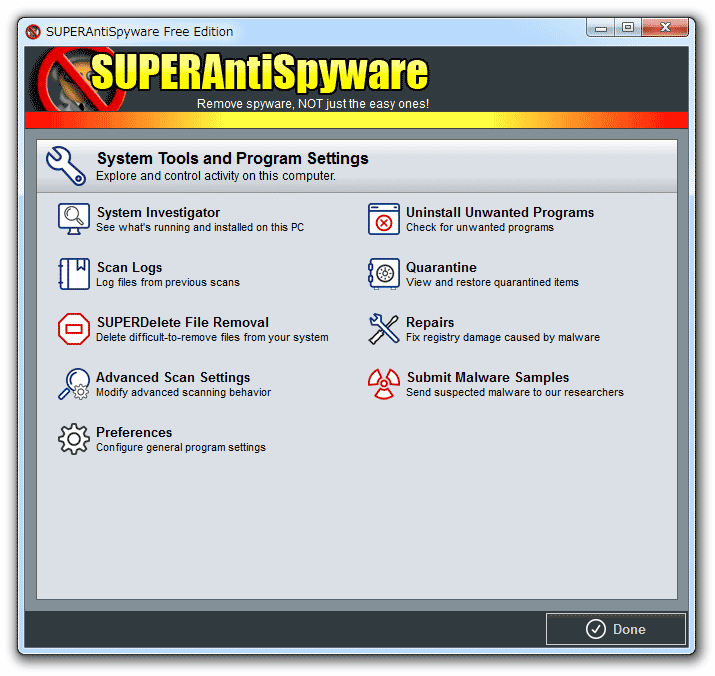Close the SUPERAntiSpyware window
715x676 pixels.
pos(665,28)
